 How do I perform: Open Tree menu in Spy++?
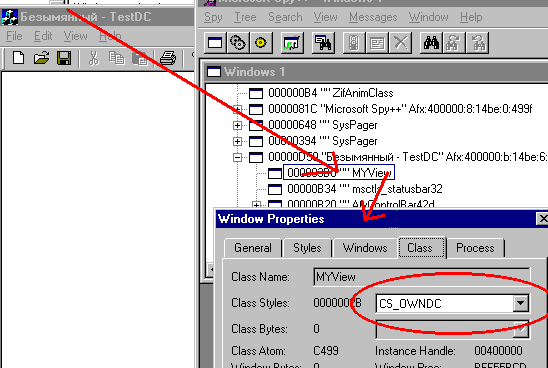pyautogui.click(x=245, y=17)
